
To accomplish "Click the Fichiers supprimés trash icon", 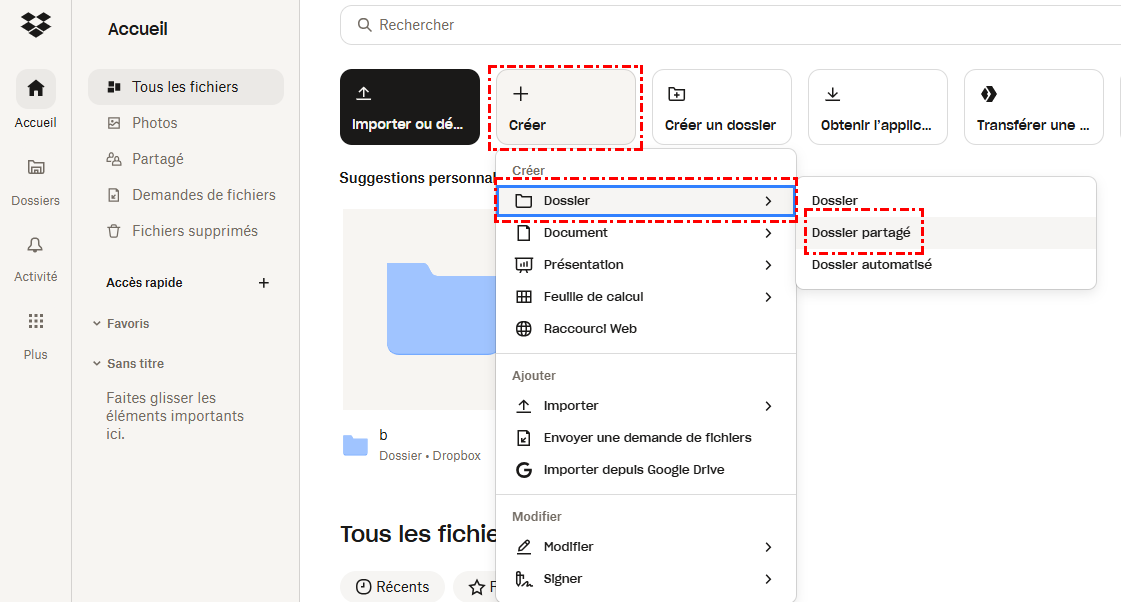I will tap(114, 231).
